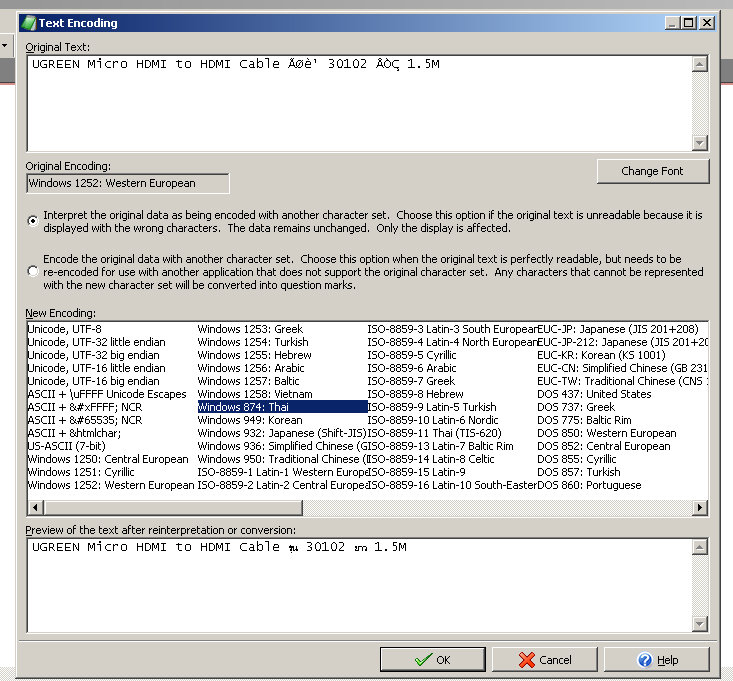Select 'US-ASCII (7-bit)' encoding
733x681 pixels.
(x=66, y=446)
